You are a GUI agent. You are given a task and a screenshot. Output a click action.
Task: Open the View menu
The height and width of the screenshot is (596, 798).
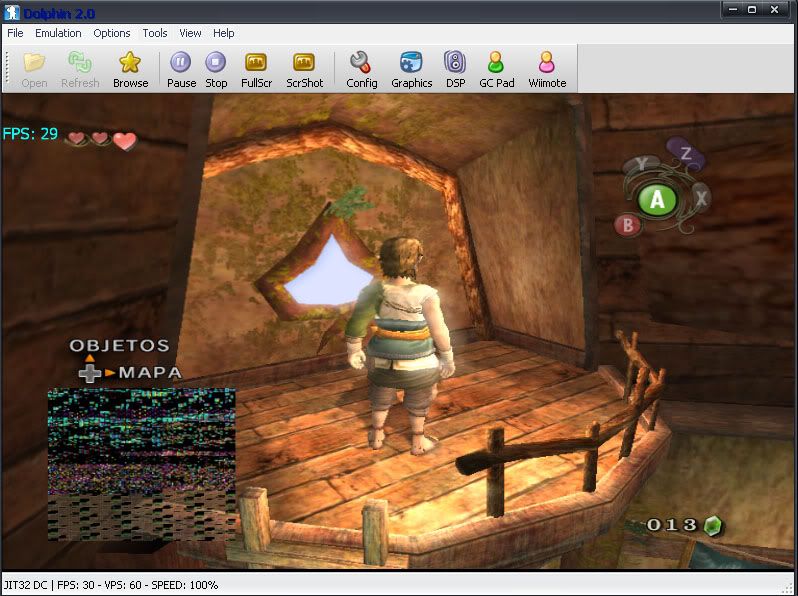pos(190,33)
